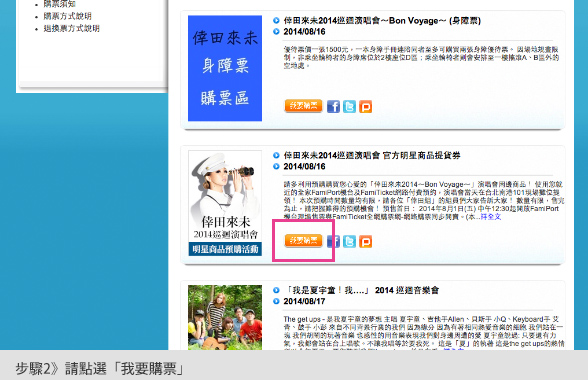The image size is (588, 380).
Task: Share the disability ticket event on Facebook
Action: point(333,107)
